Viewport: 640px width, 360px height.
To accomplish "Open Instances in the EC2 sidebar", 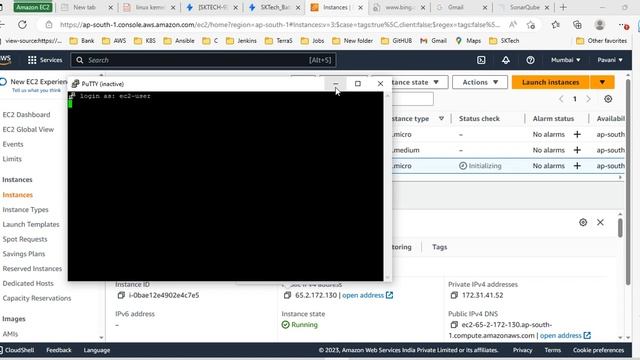I will [x=18, y=195].
